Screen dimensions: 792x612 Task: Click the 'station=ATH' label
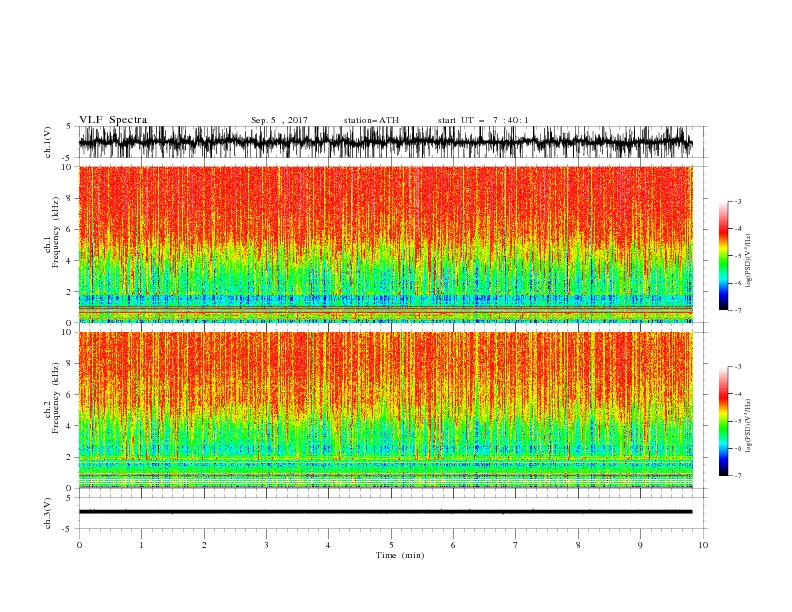tap(371, 120)
